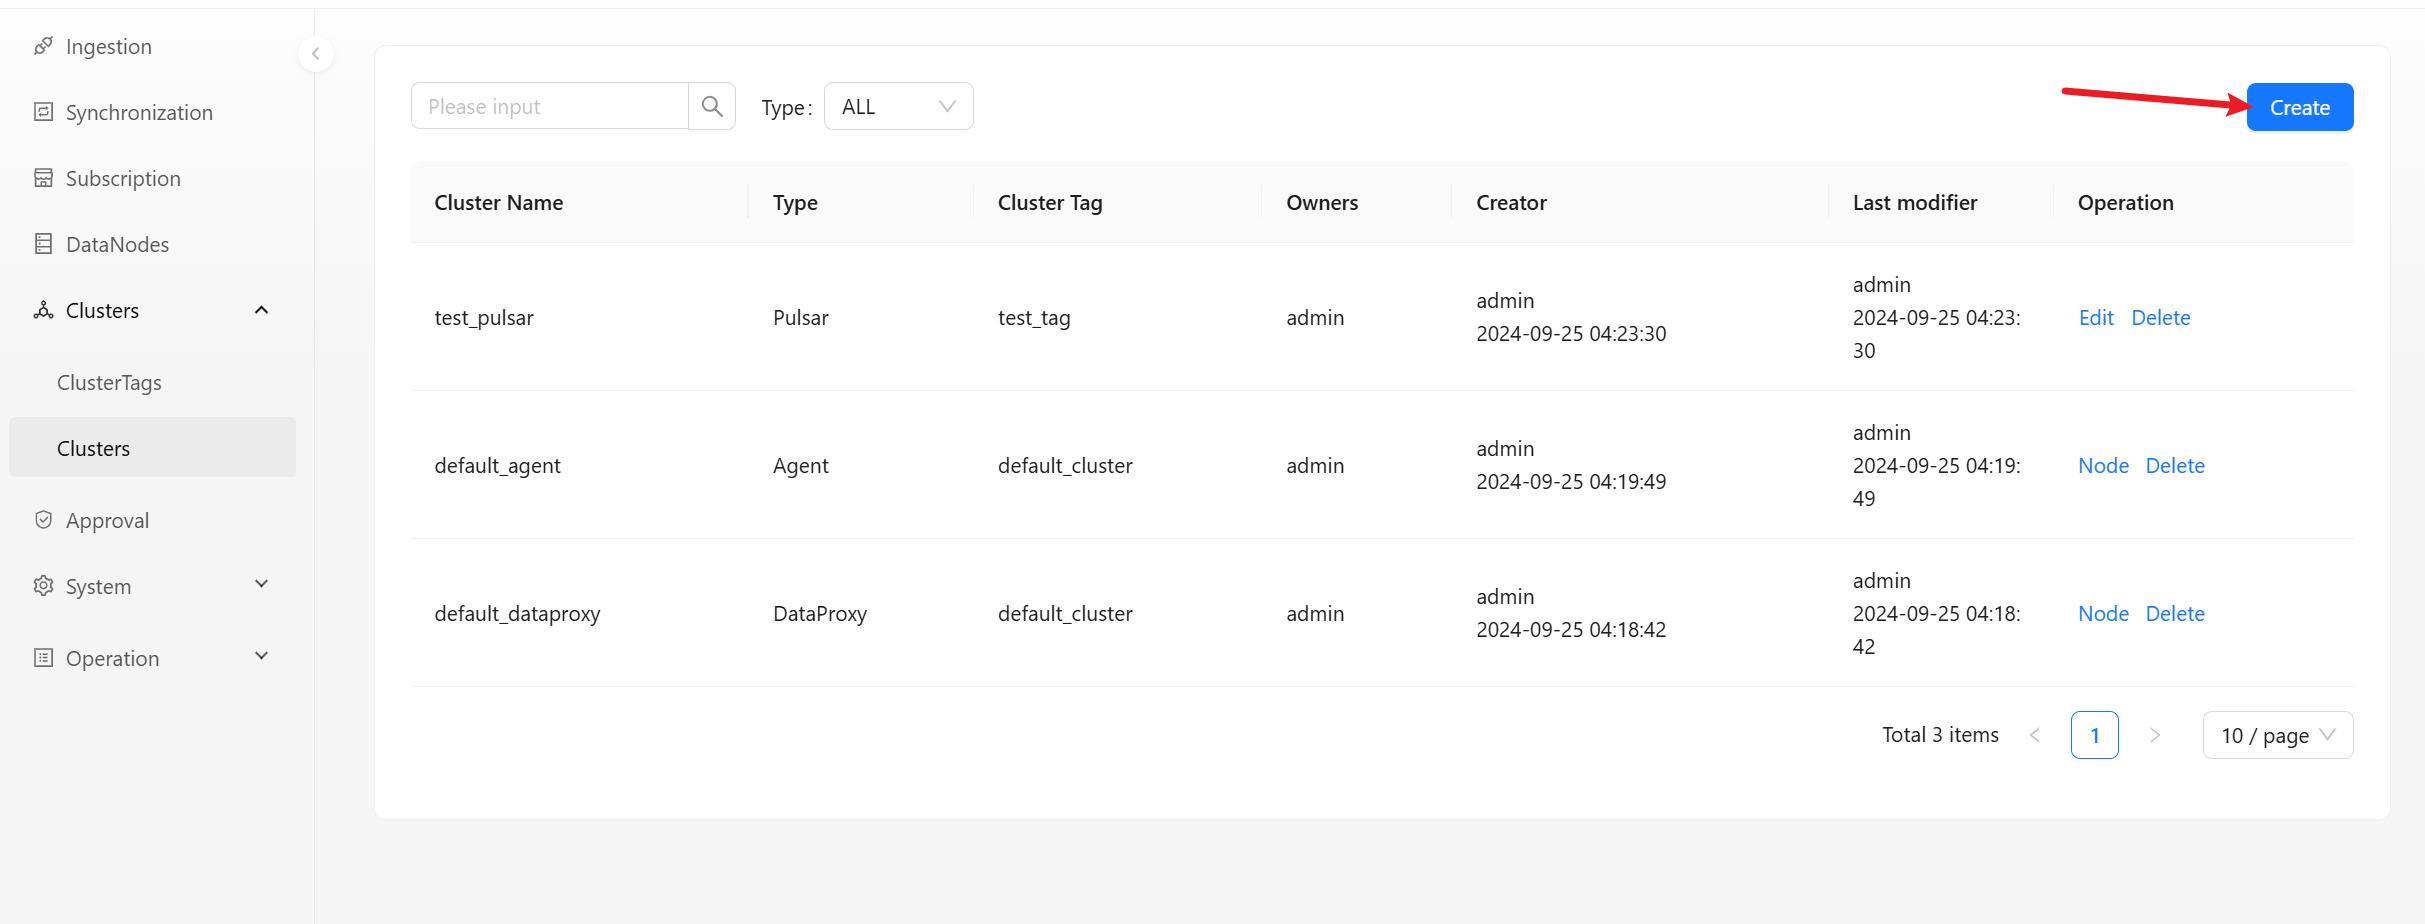Screen dimensions: 2425x924
Task: Click the Ingestion icon in sidebar
Action: coord(43,46)
